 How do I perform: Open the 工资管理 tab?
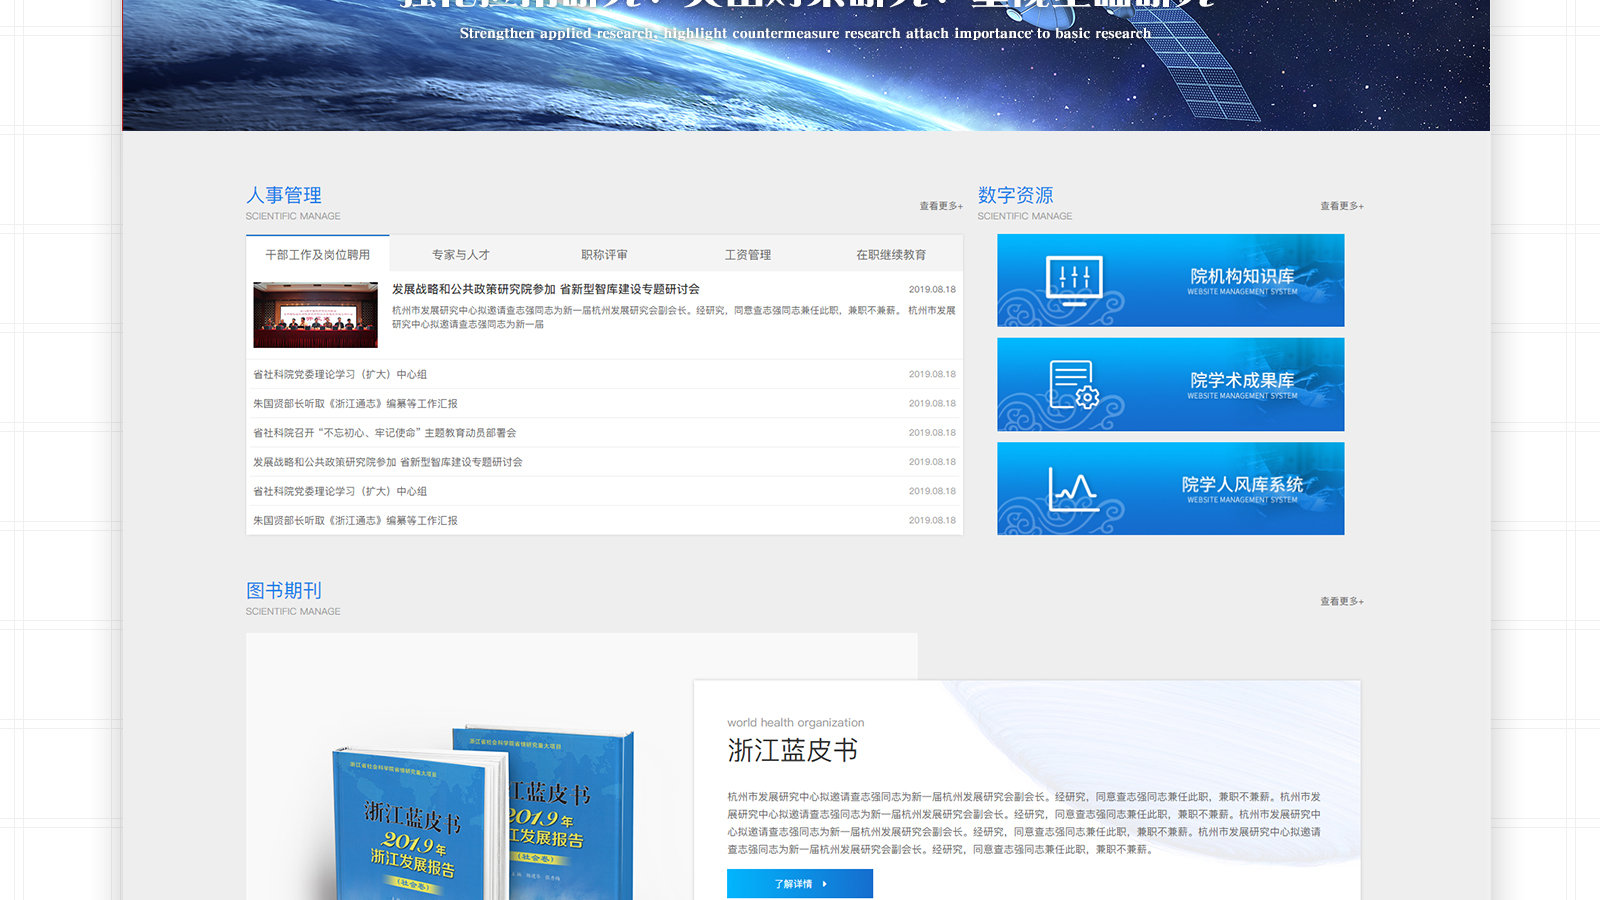coord(747,255)
